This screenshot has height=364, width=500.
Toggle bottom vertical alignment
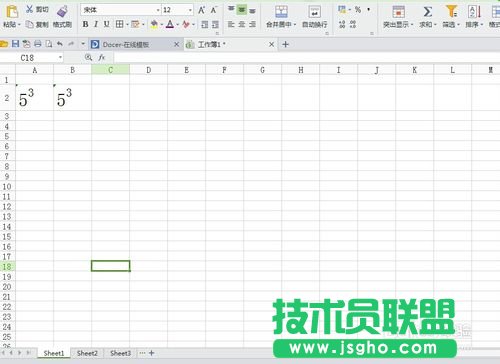(x=252, y=10)
